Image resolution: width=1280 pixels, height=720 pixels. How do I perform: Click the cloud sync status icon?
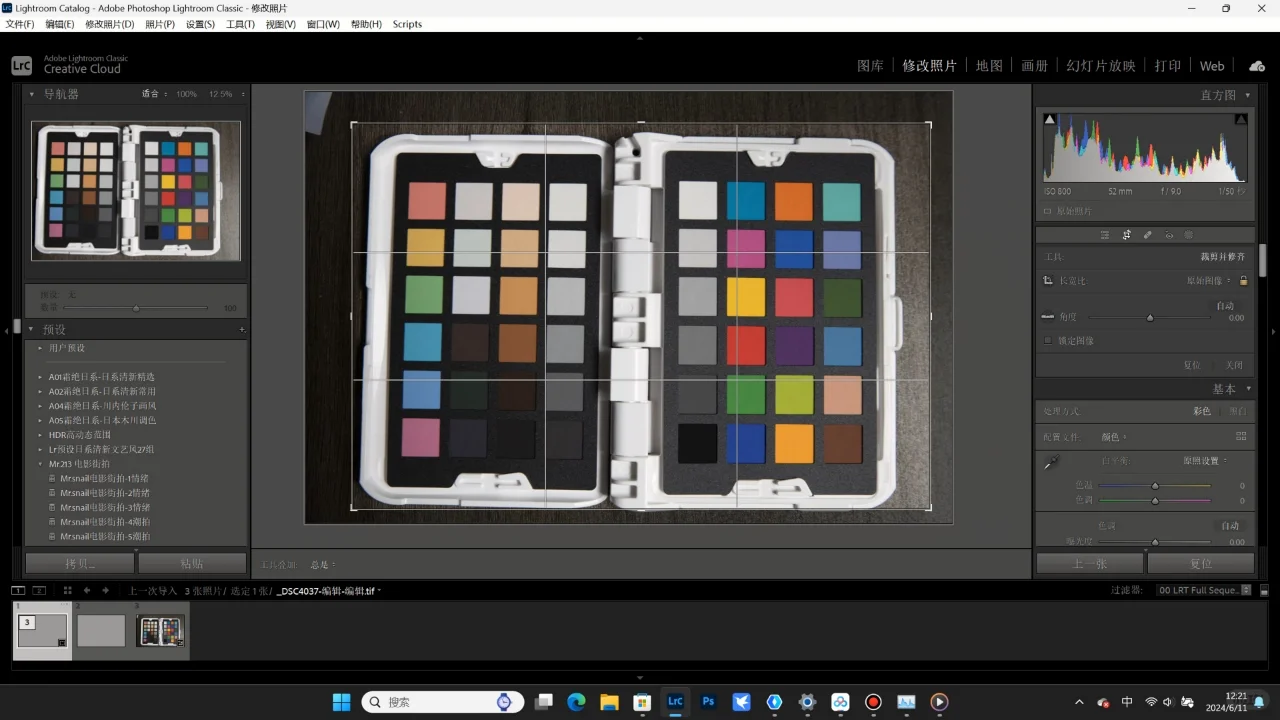(1257, 66)
